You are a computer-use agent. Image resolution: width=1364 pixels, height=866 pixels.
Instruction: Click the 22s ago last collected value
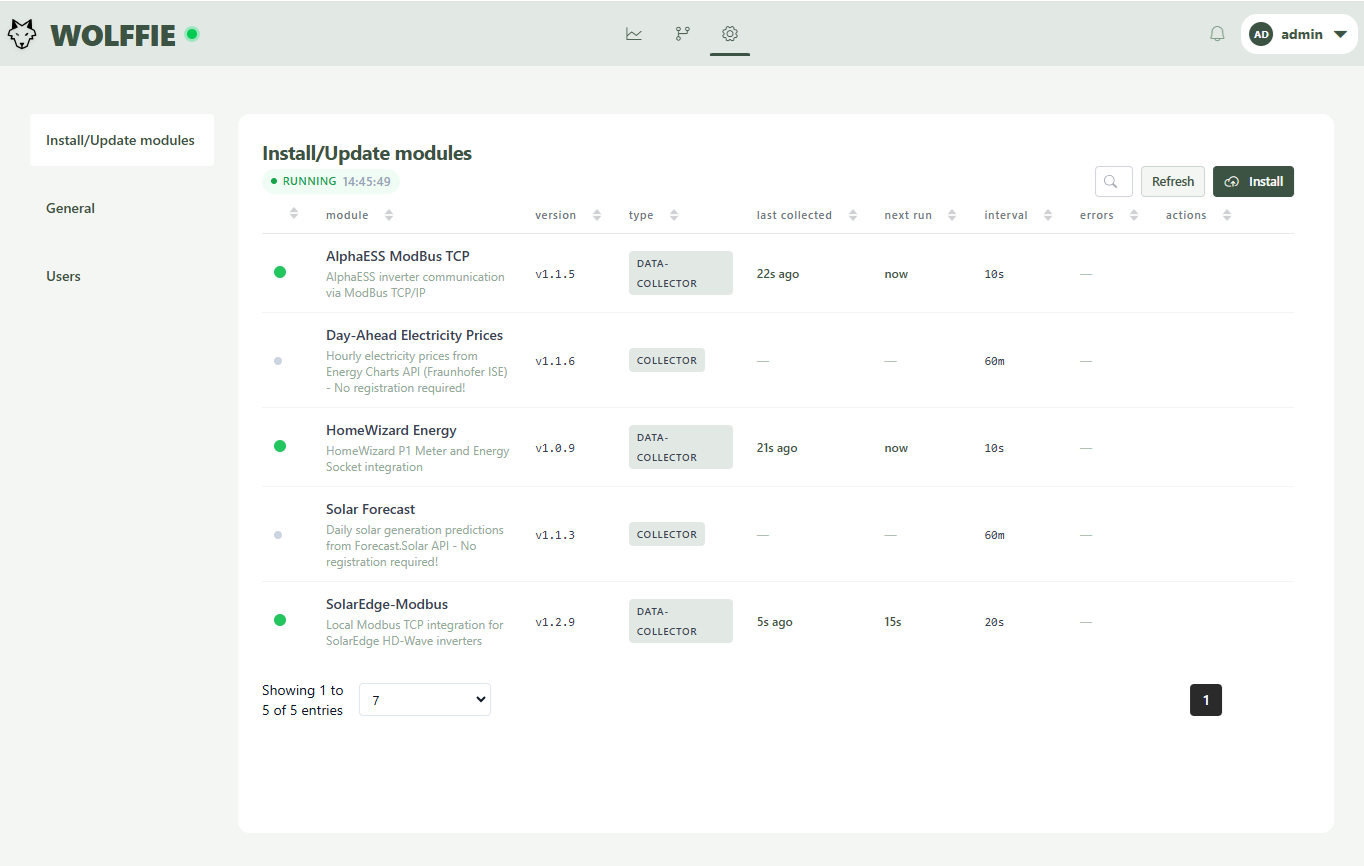coord(778,274)
